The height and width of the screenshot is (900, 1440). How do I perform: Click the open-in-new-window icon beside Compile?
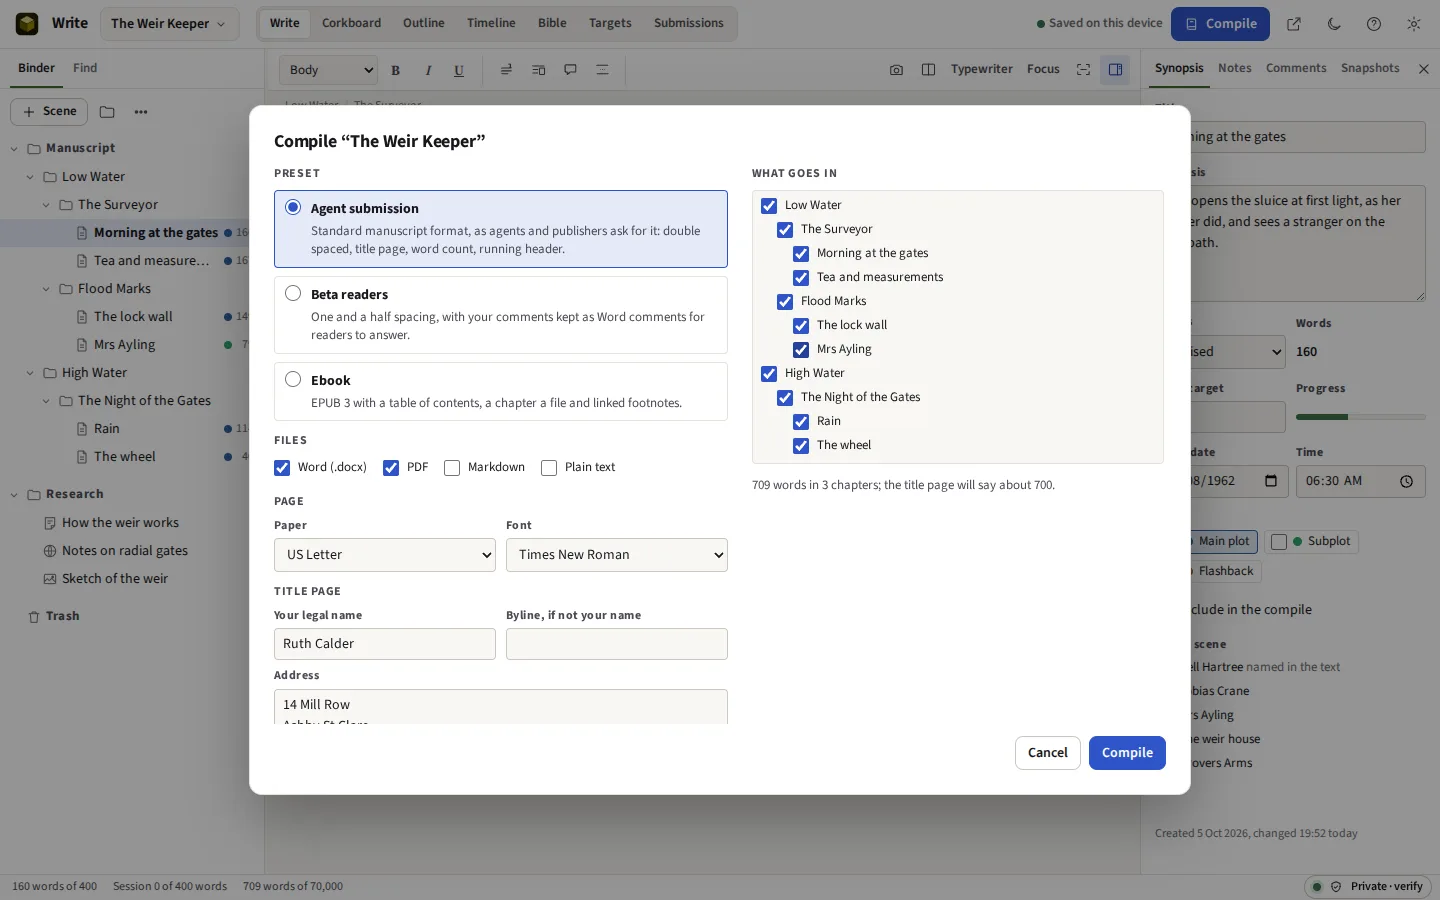(1294, 24)
